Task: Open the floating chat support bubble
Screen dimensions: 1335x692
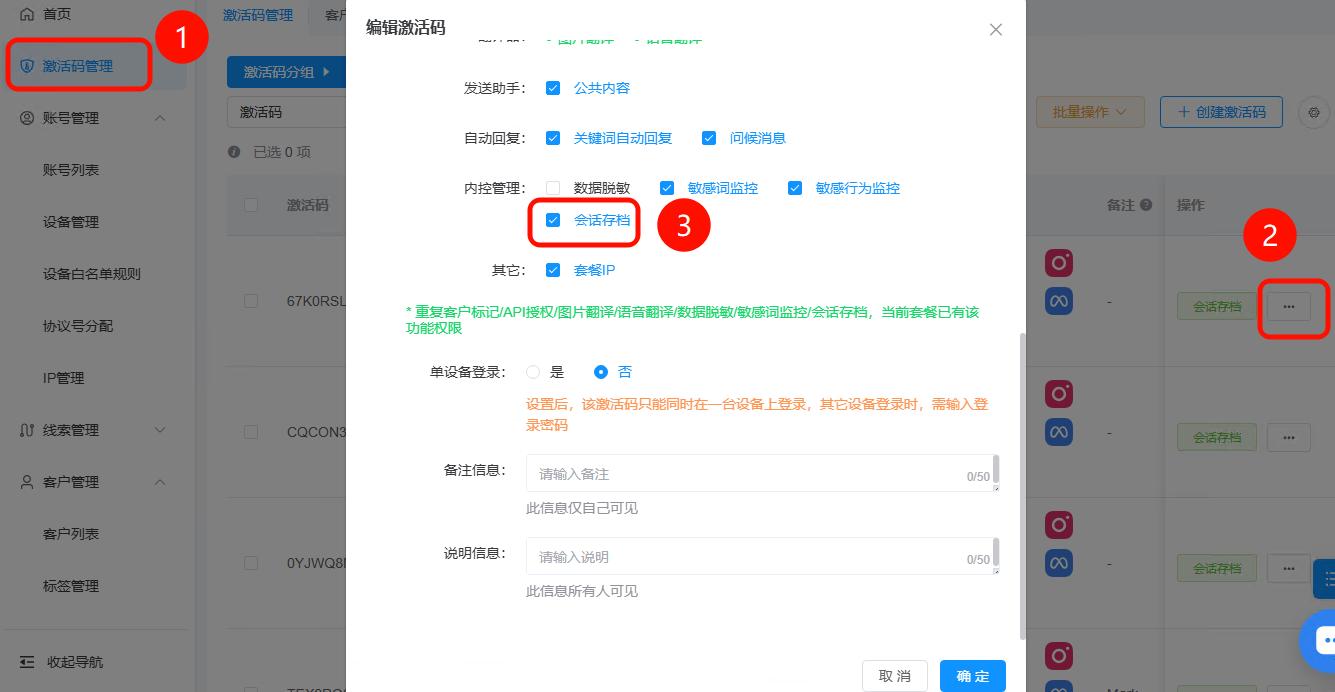Action: (1322, 640)
